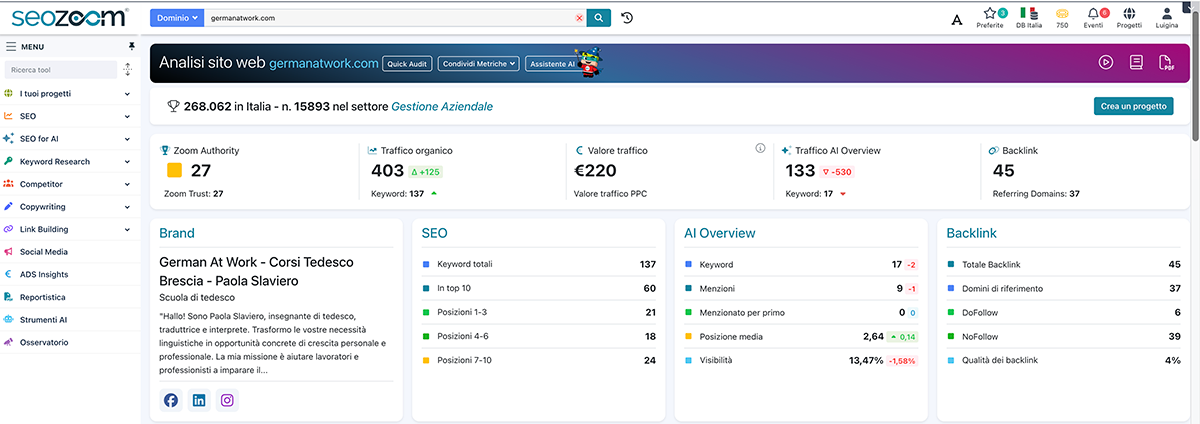Expand the Link Building sidebar section
1200x424 pixels.
(68, 229)
